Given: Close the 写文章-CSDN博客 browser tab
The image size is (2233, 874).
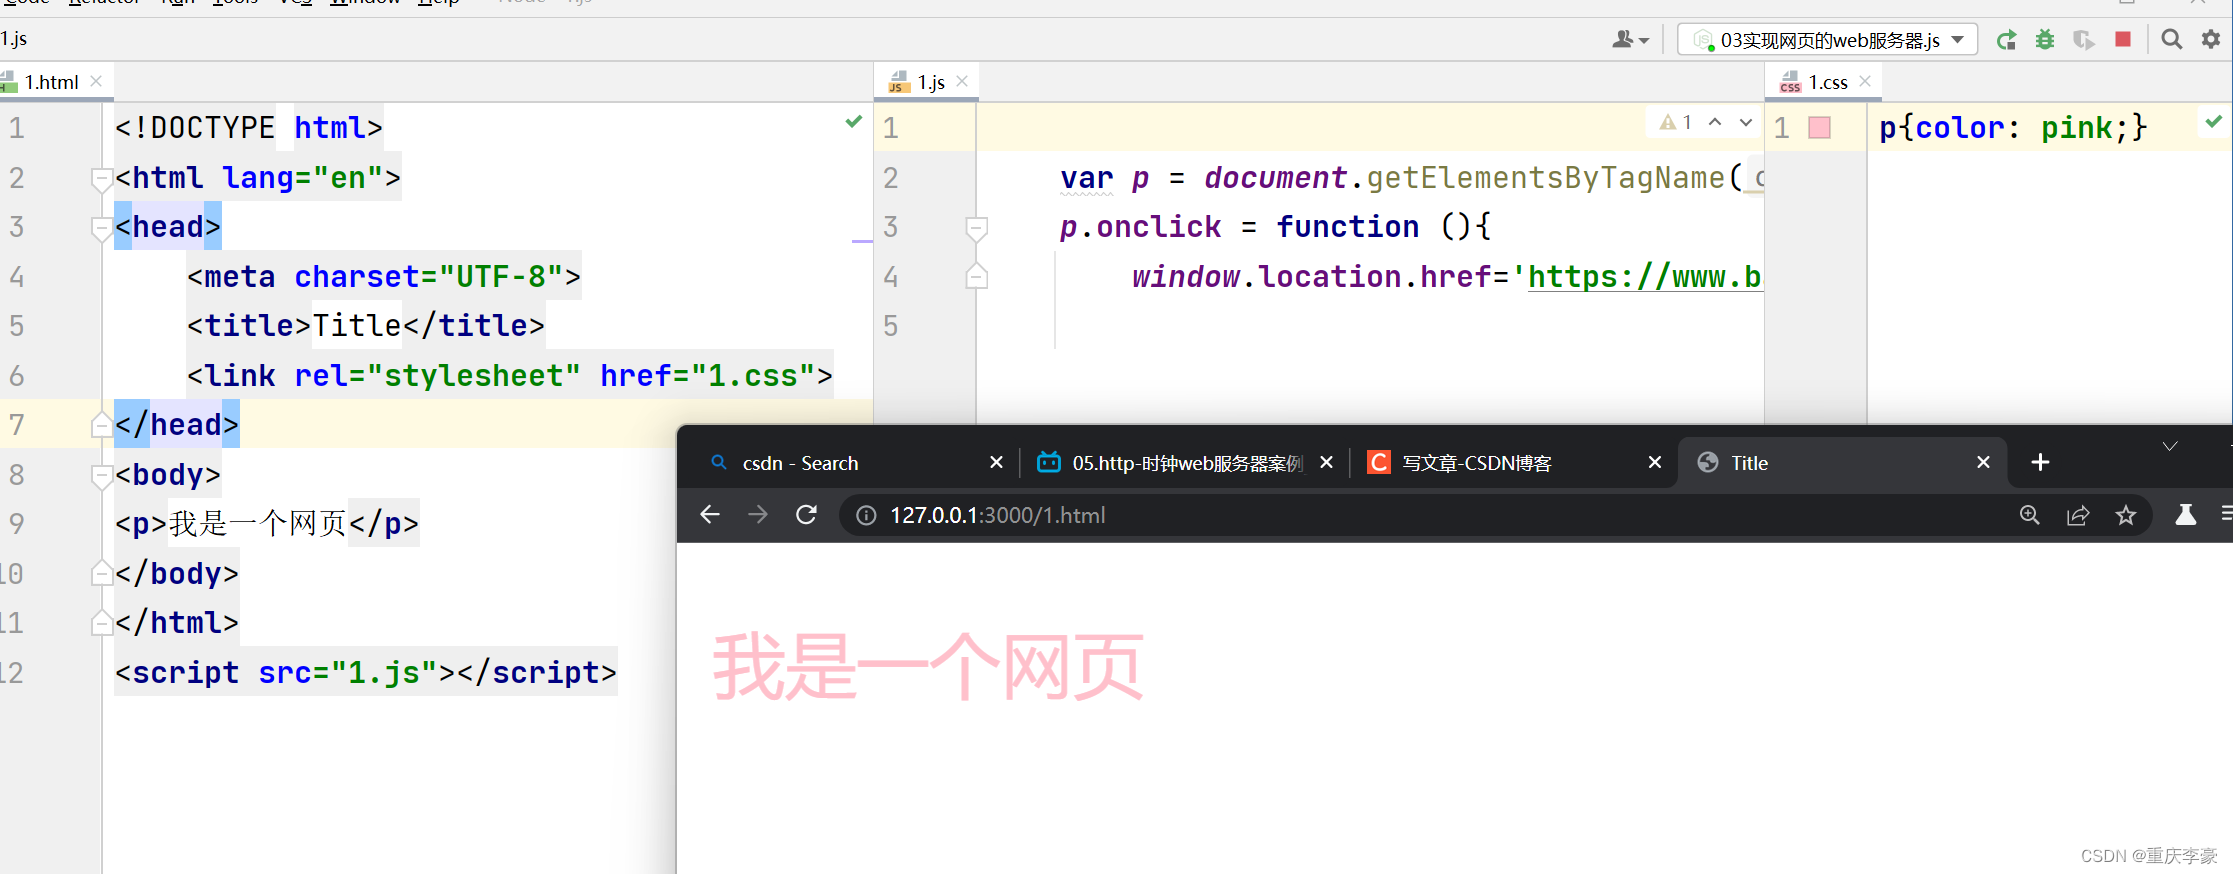Looking at the screenshot, I should 1655,462.
